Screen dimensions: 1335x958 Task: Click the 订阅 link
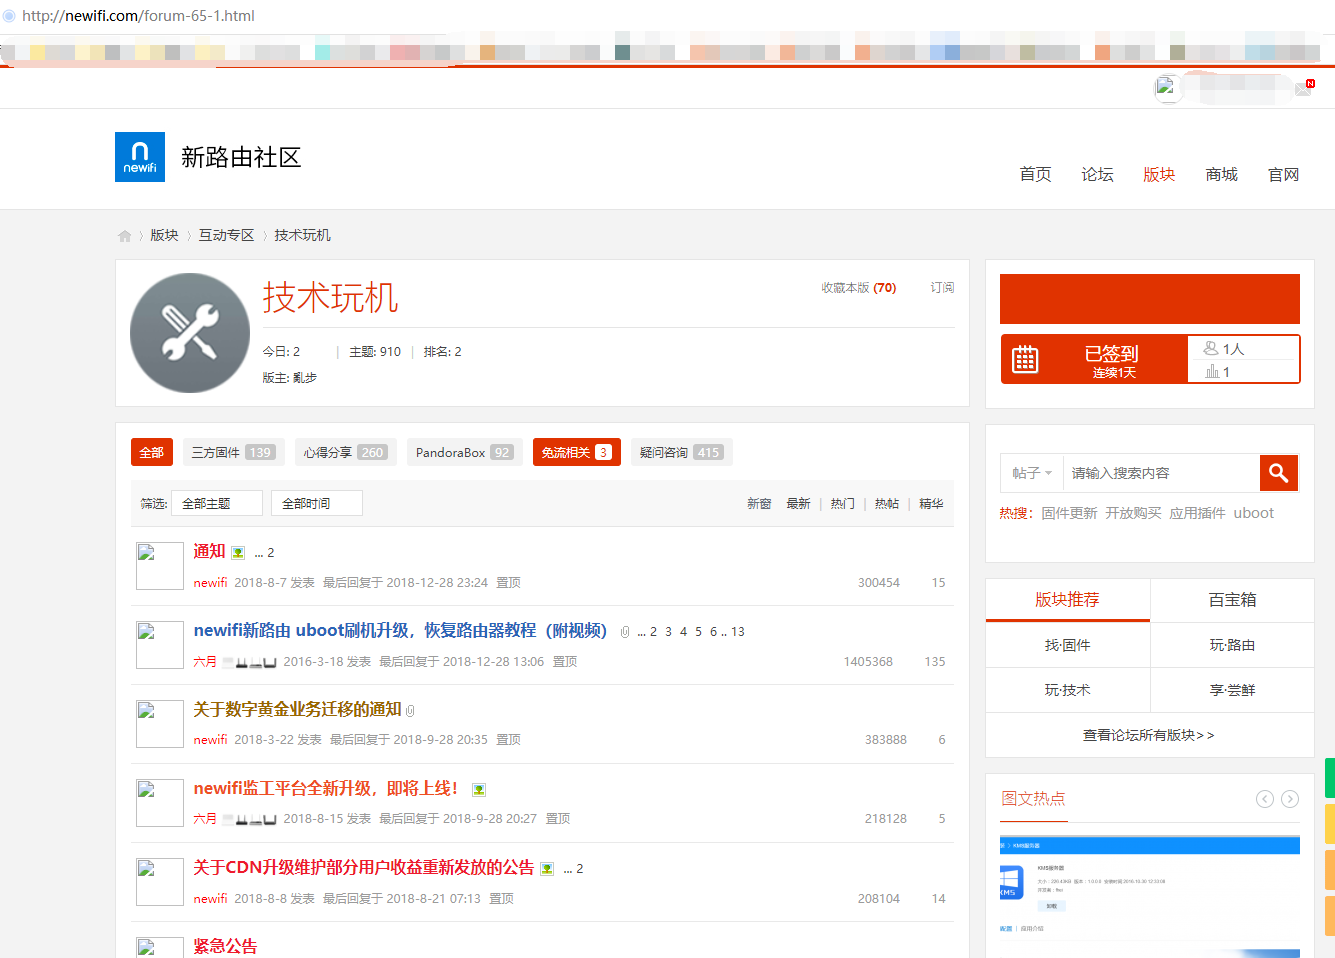(942, 288)
